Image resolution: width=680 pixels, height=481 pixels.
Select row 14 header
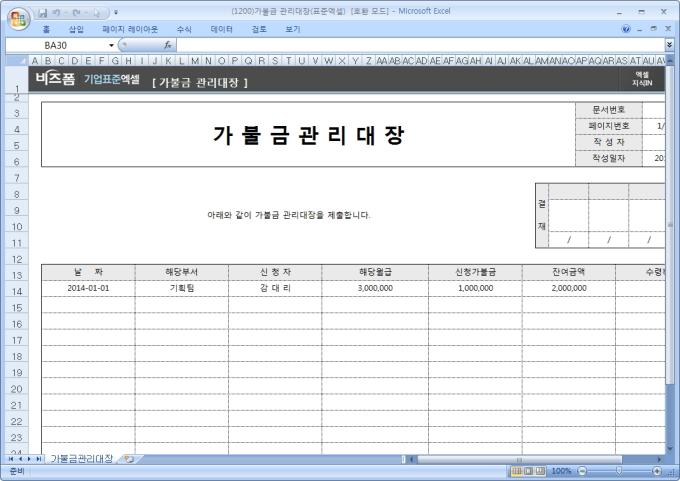pyautogui.click(x=17, y=291)
